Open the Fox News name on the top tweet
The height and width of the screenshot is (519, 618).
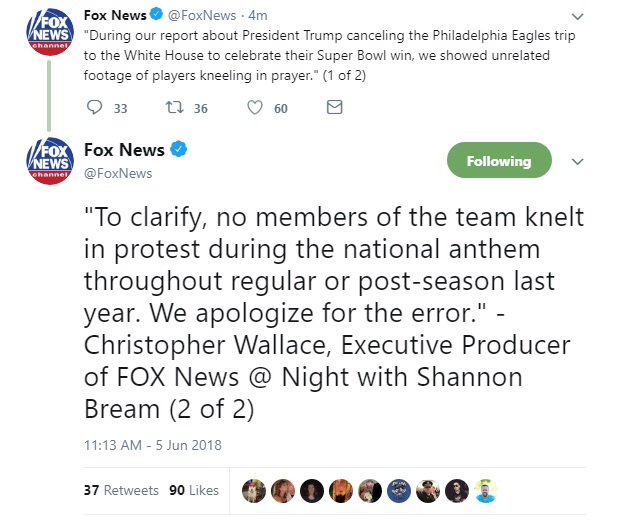pyautogui.click(x=115, y=15)
